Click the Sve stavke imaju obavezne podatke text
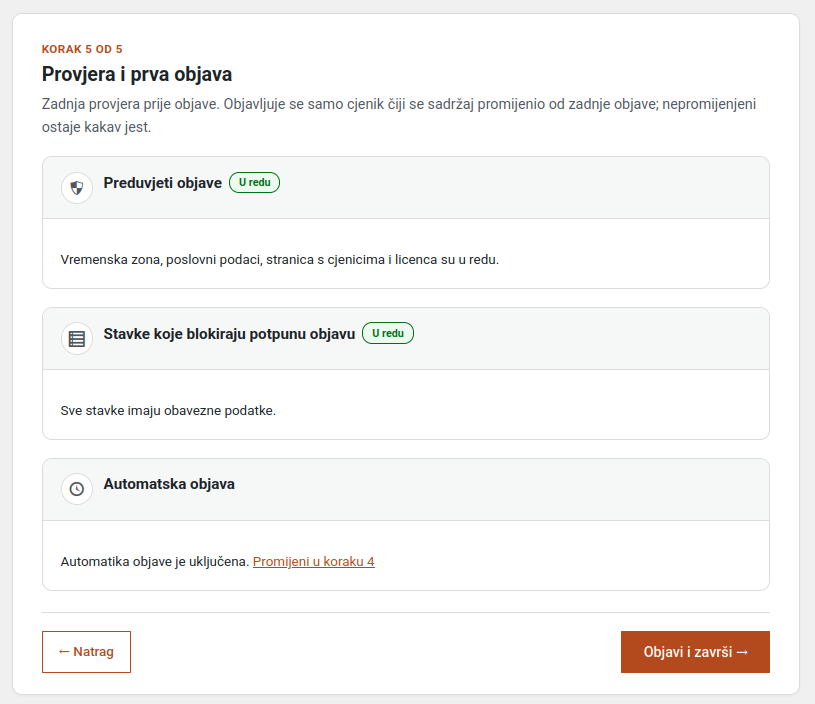 [168, 410]
